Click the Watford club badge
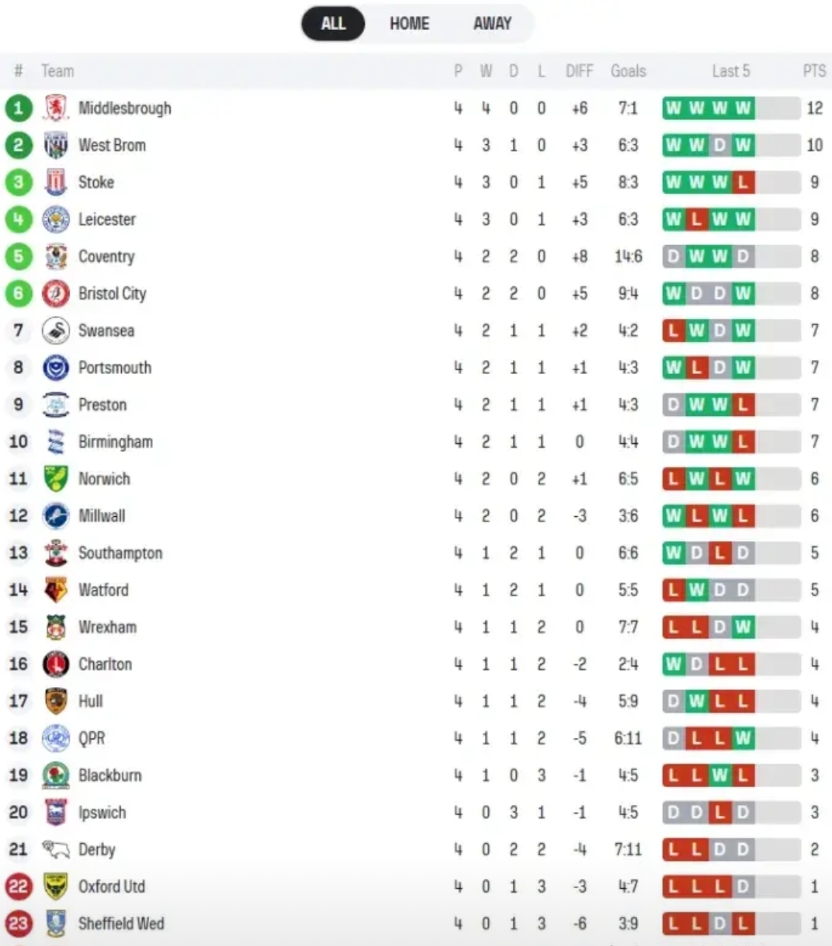The height and width of the screenshot is (946, 832). pyautogui.click(x=56, y=590)
